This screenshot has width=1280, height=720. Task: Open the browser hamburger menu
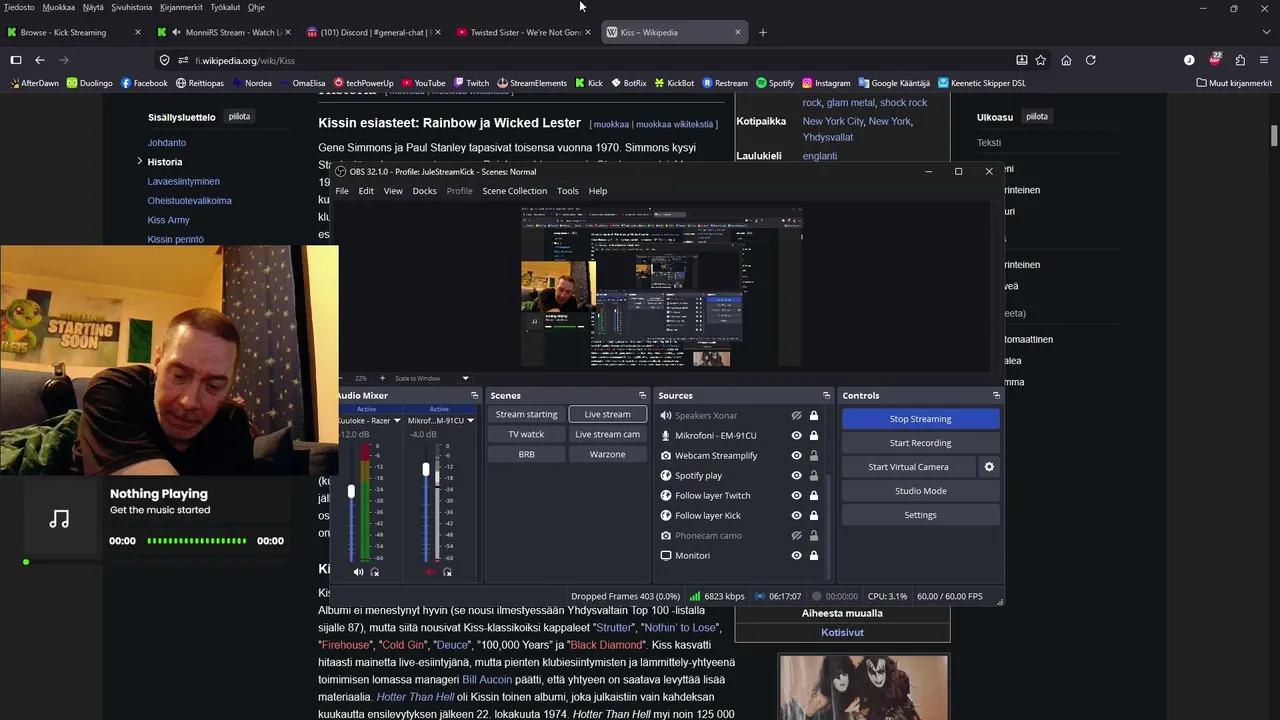pyautogui.click(x=1264, y=60)
